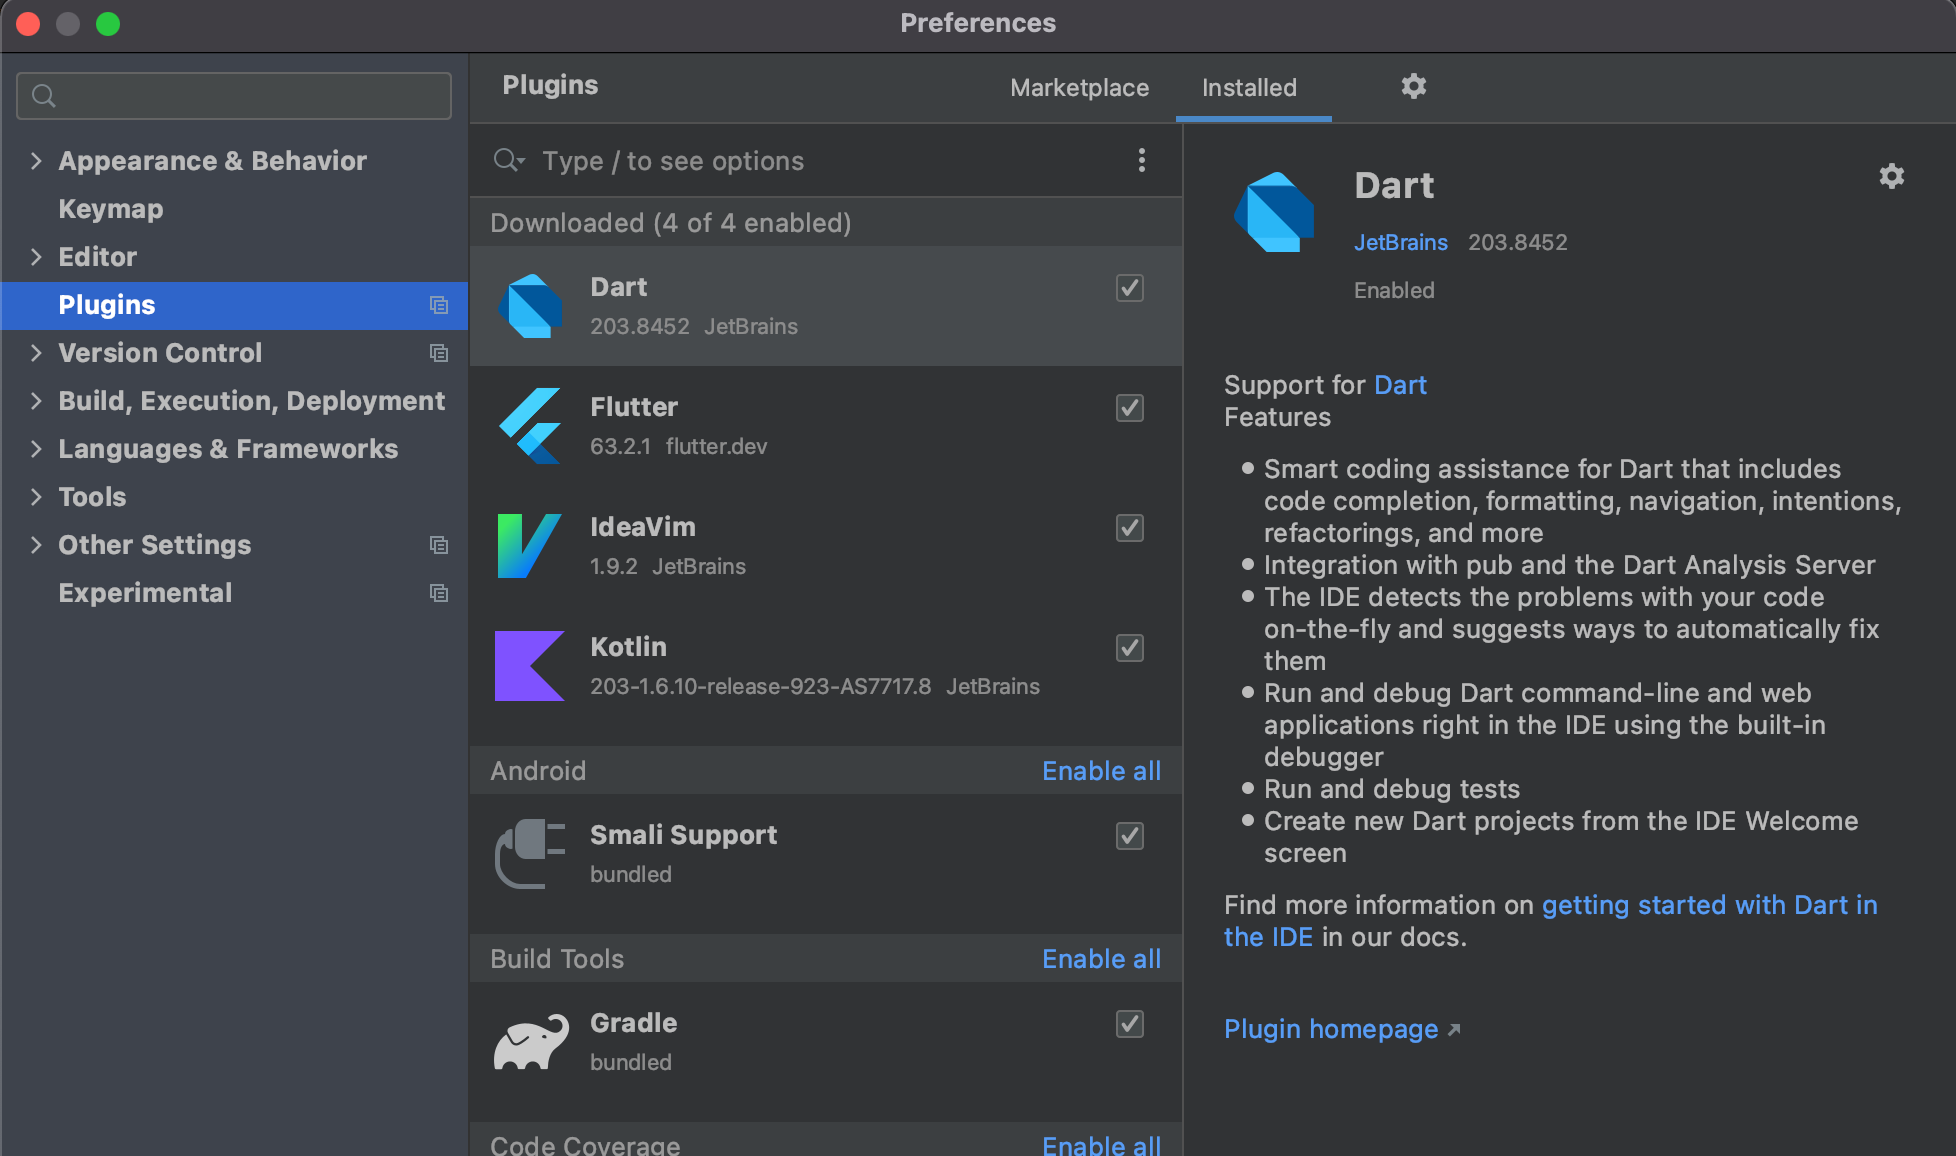Click the Flutter plugin logo icon

click(x=530, y=426)
